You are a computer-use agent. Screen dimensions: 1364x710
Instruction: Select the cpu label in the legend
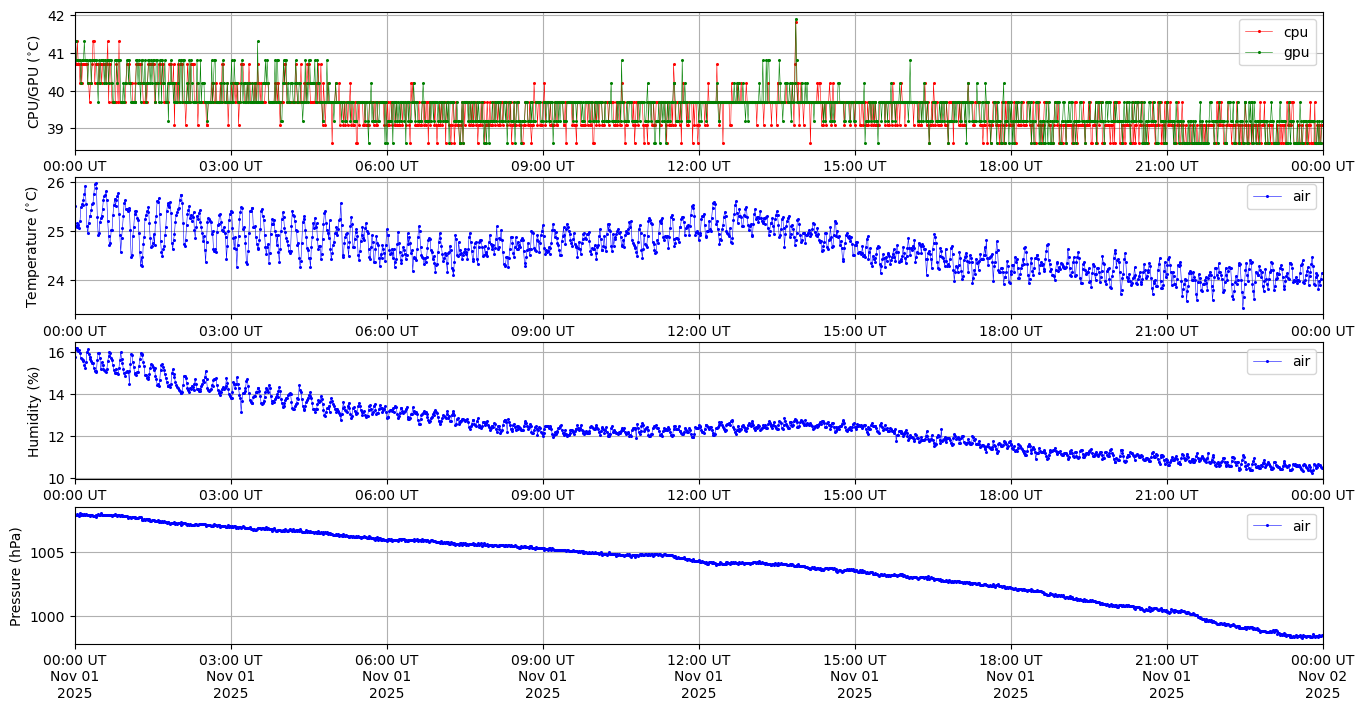coord(1295,32)
